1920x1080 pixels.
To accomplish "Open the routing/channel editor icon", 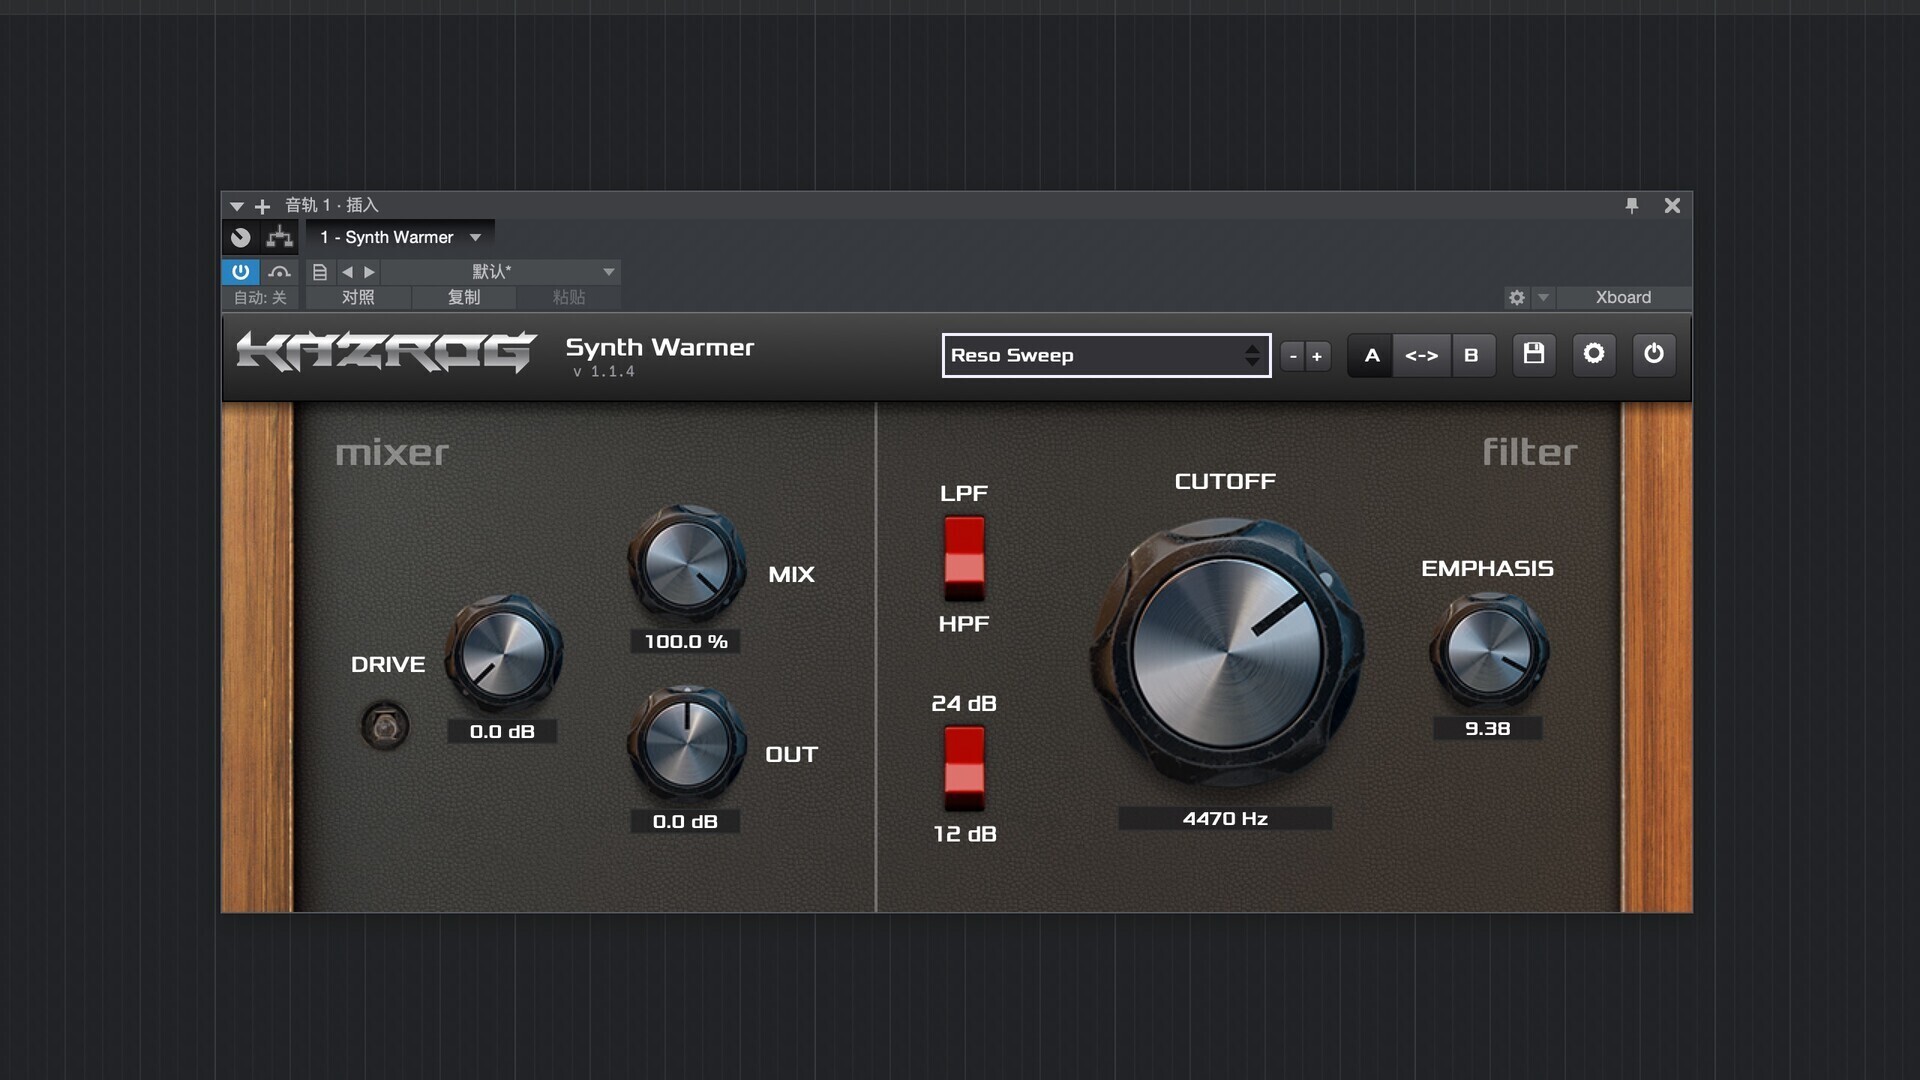I will click(280, 237).
